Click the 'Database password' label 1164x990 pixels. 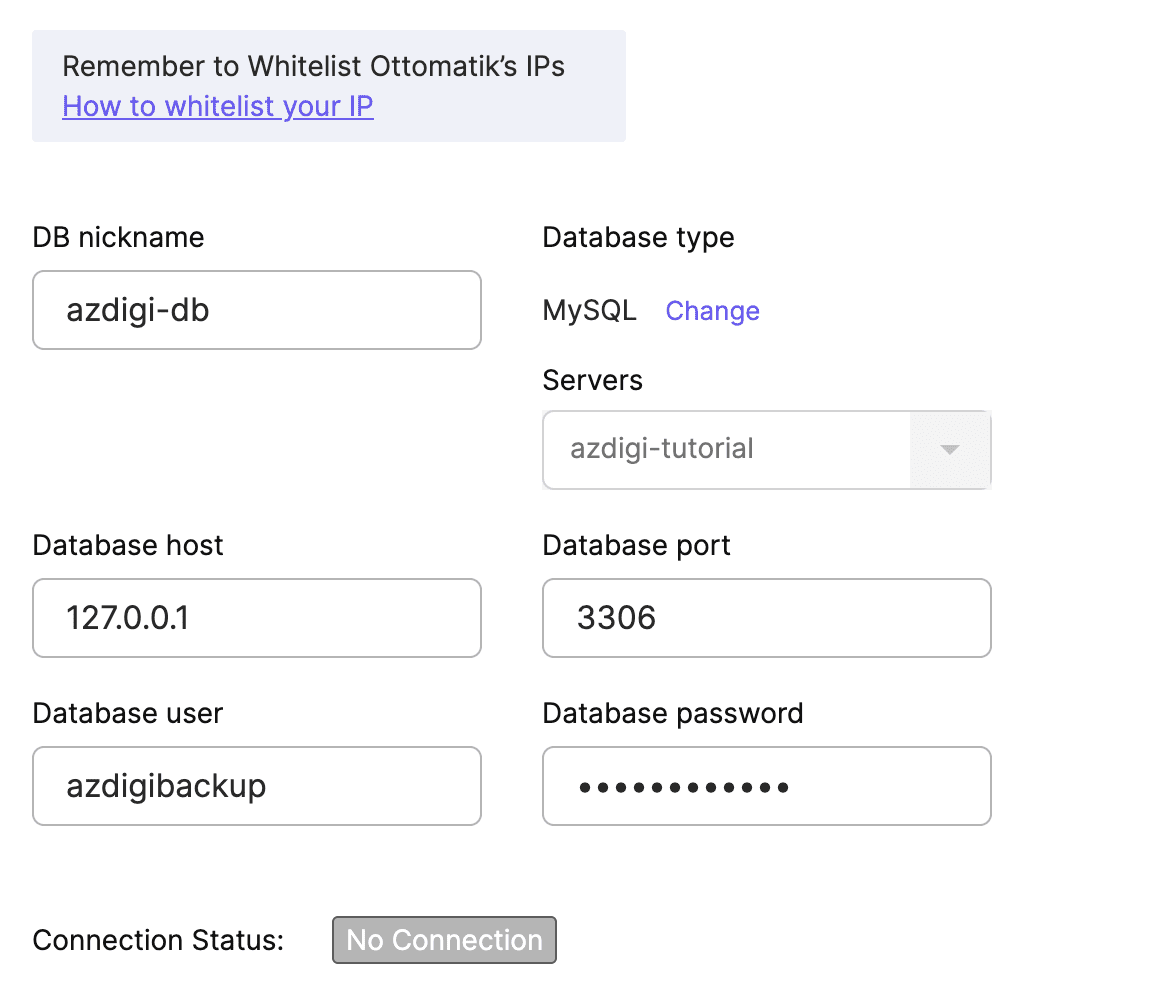tap(672, 713)
